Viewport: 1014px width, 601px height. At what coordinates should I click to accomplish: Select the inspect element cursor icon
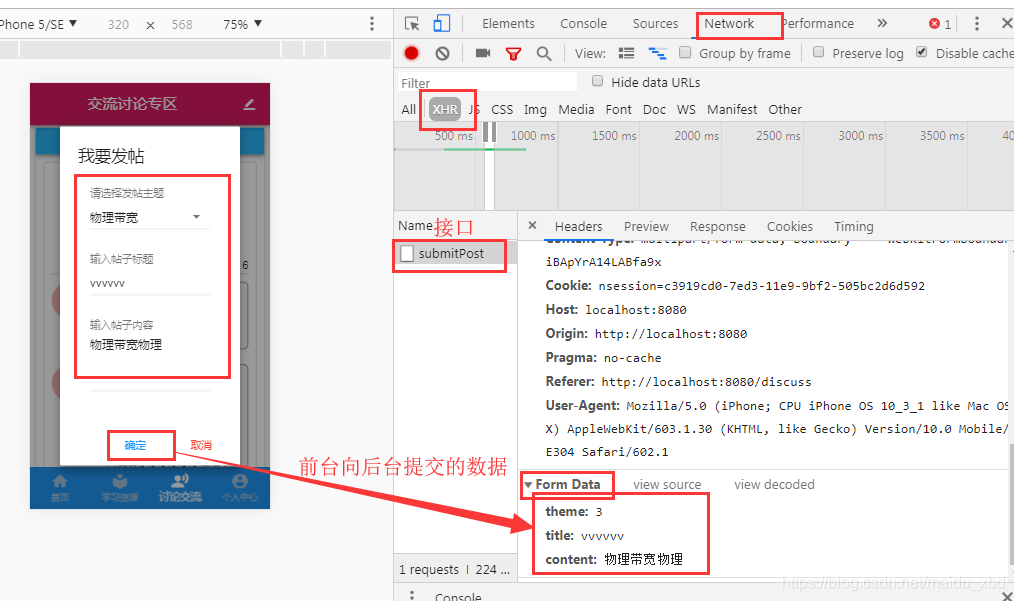[x=412, y=24]
